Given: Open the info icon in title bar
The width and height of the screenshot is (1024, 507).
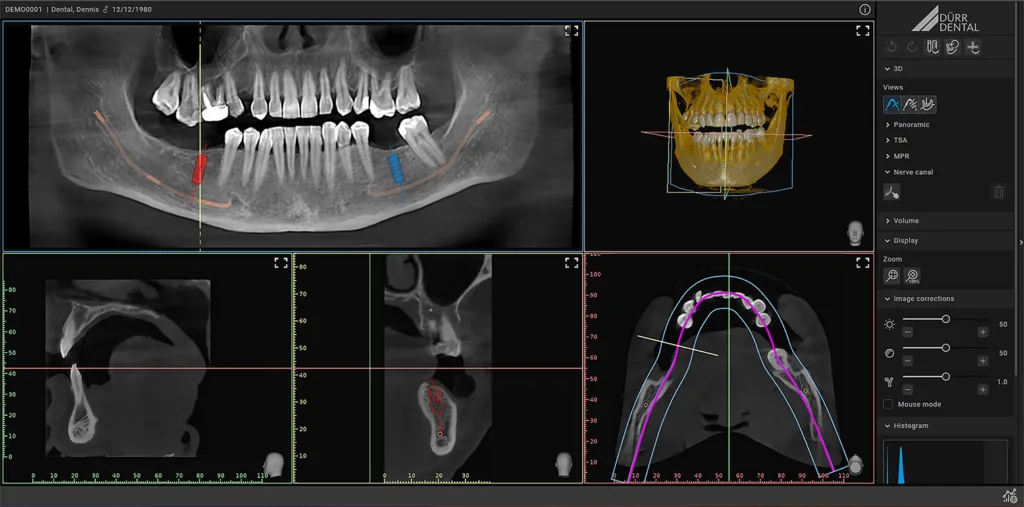Looking at the screenshot, I should pos(865,10).
